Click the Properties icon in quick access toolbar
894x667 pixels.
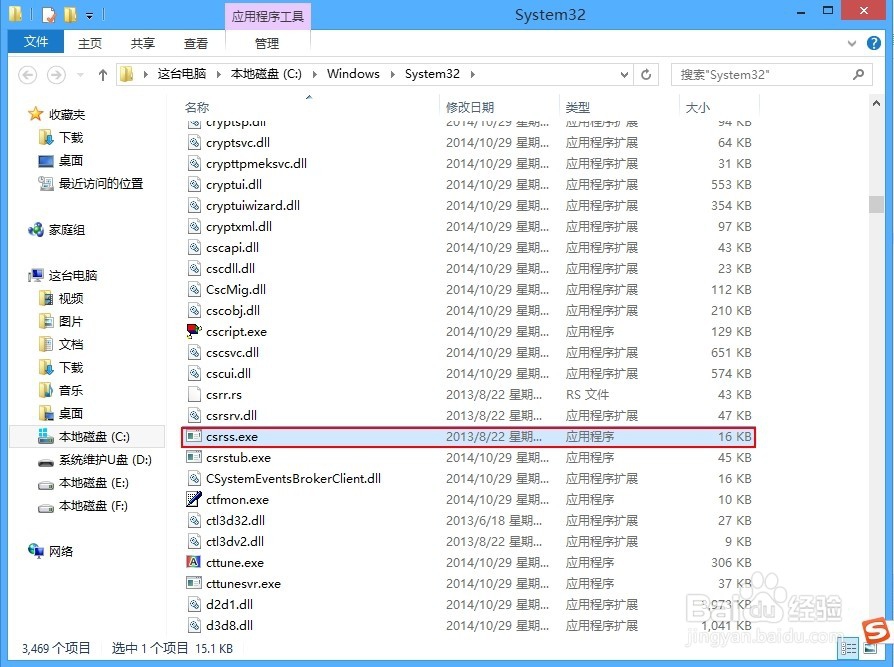tap(49, 14)
